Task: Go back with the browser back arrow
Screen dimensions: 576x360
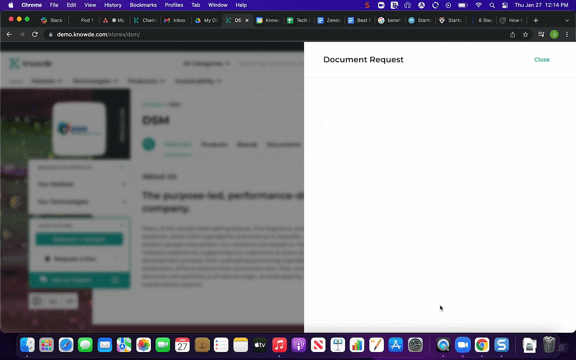Action: point(9,35)
